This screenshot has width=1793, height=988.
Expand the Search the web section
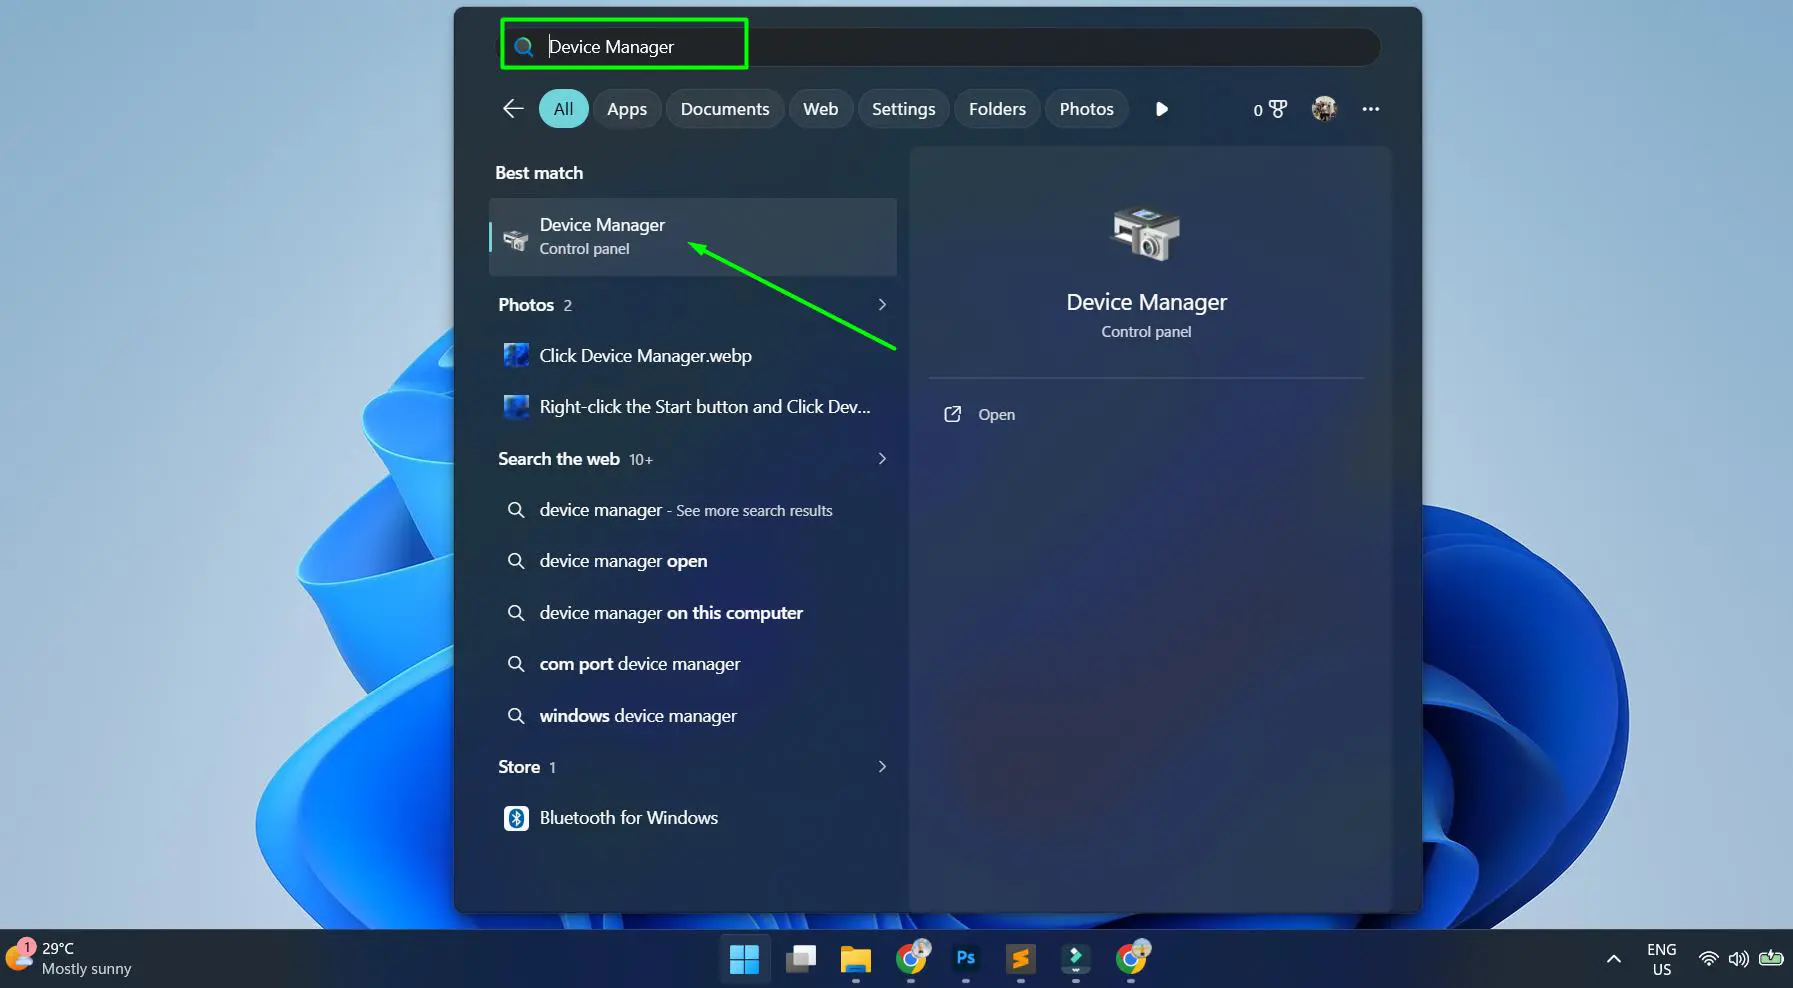point(882,459)
